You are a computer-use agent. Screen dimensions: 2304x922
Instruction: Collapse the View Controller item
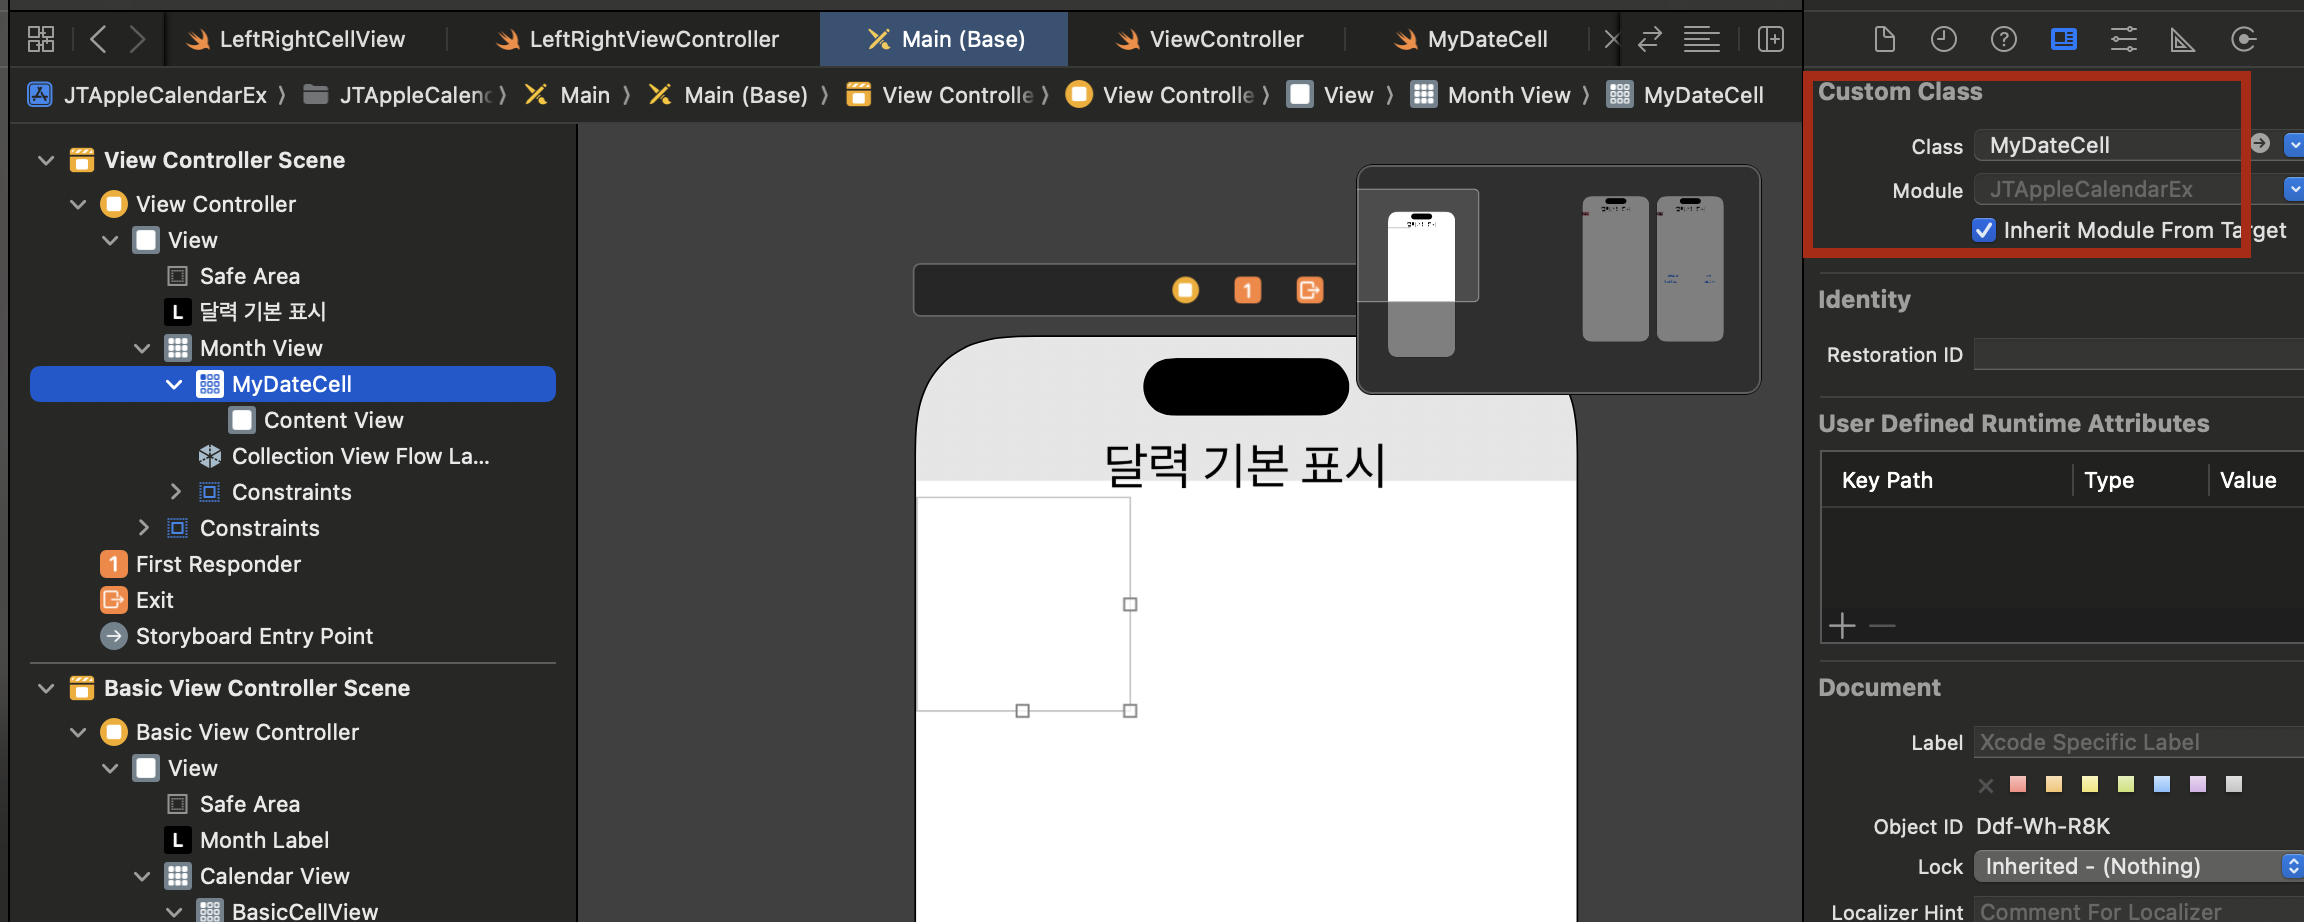[x=78, y=204]
